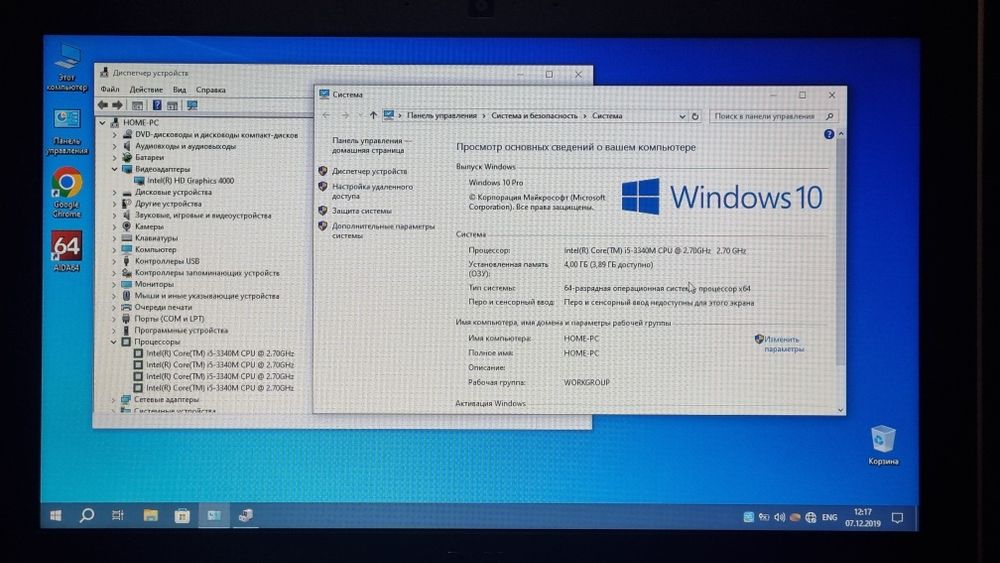This screenshot has width=1000, height=563.
Task: Click Диспетчер устройств link in Система sidebar
Action: pos(369,171)
